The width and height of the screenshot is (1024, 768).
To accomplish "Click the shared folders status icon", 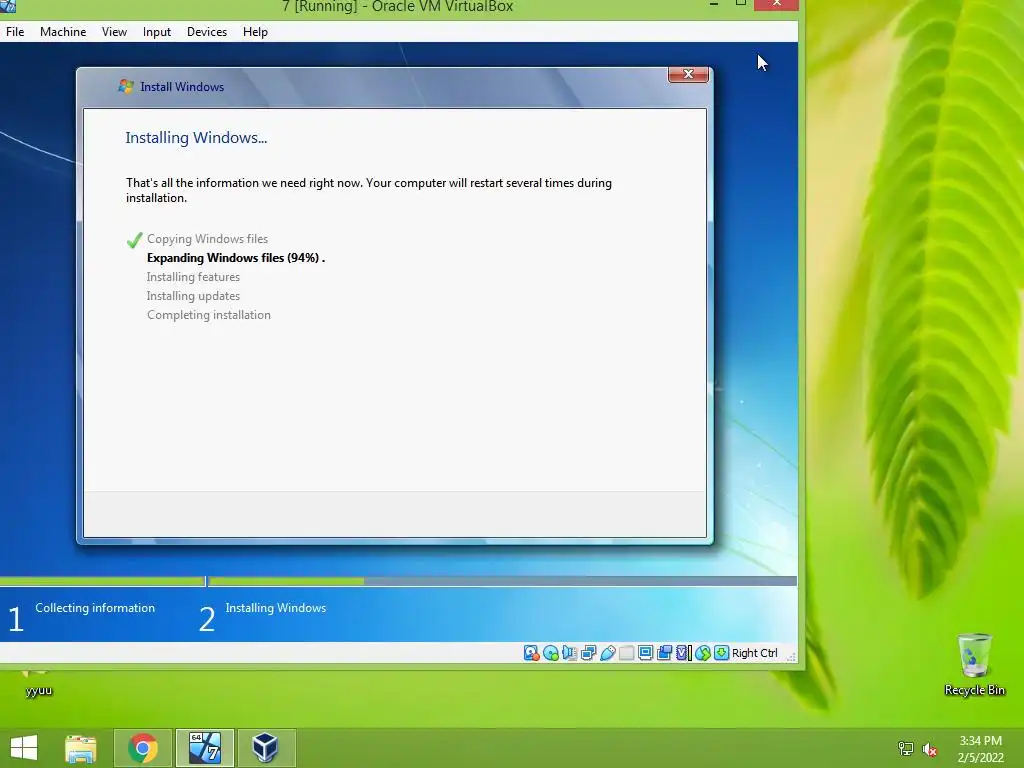I will coord(626,653).
